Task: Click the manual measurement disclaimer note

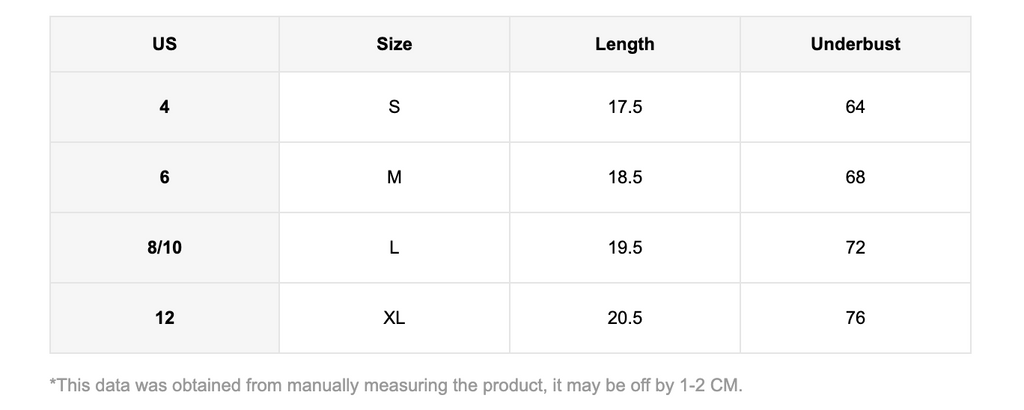Action: click(x=396, y=385)
